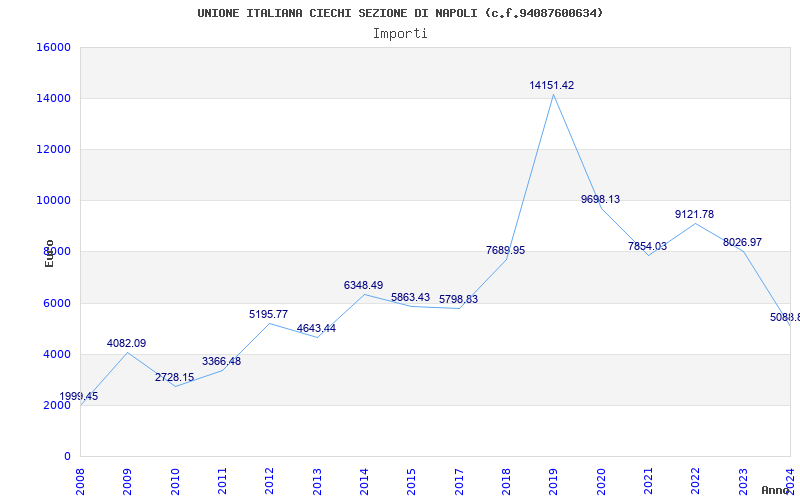Viewport: 800px width, 500px height.
Task: Click the x-axis year 2015
Action: click(x=411, y=481)
